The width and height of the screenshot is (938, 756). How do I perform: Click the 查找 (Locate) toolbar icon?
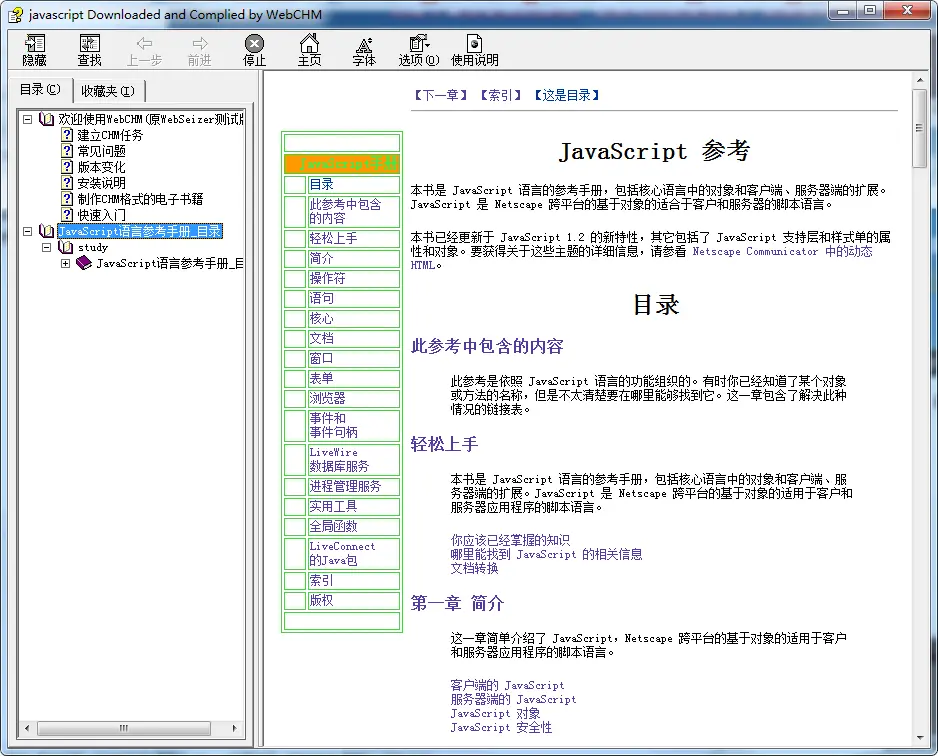90,50
